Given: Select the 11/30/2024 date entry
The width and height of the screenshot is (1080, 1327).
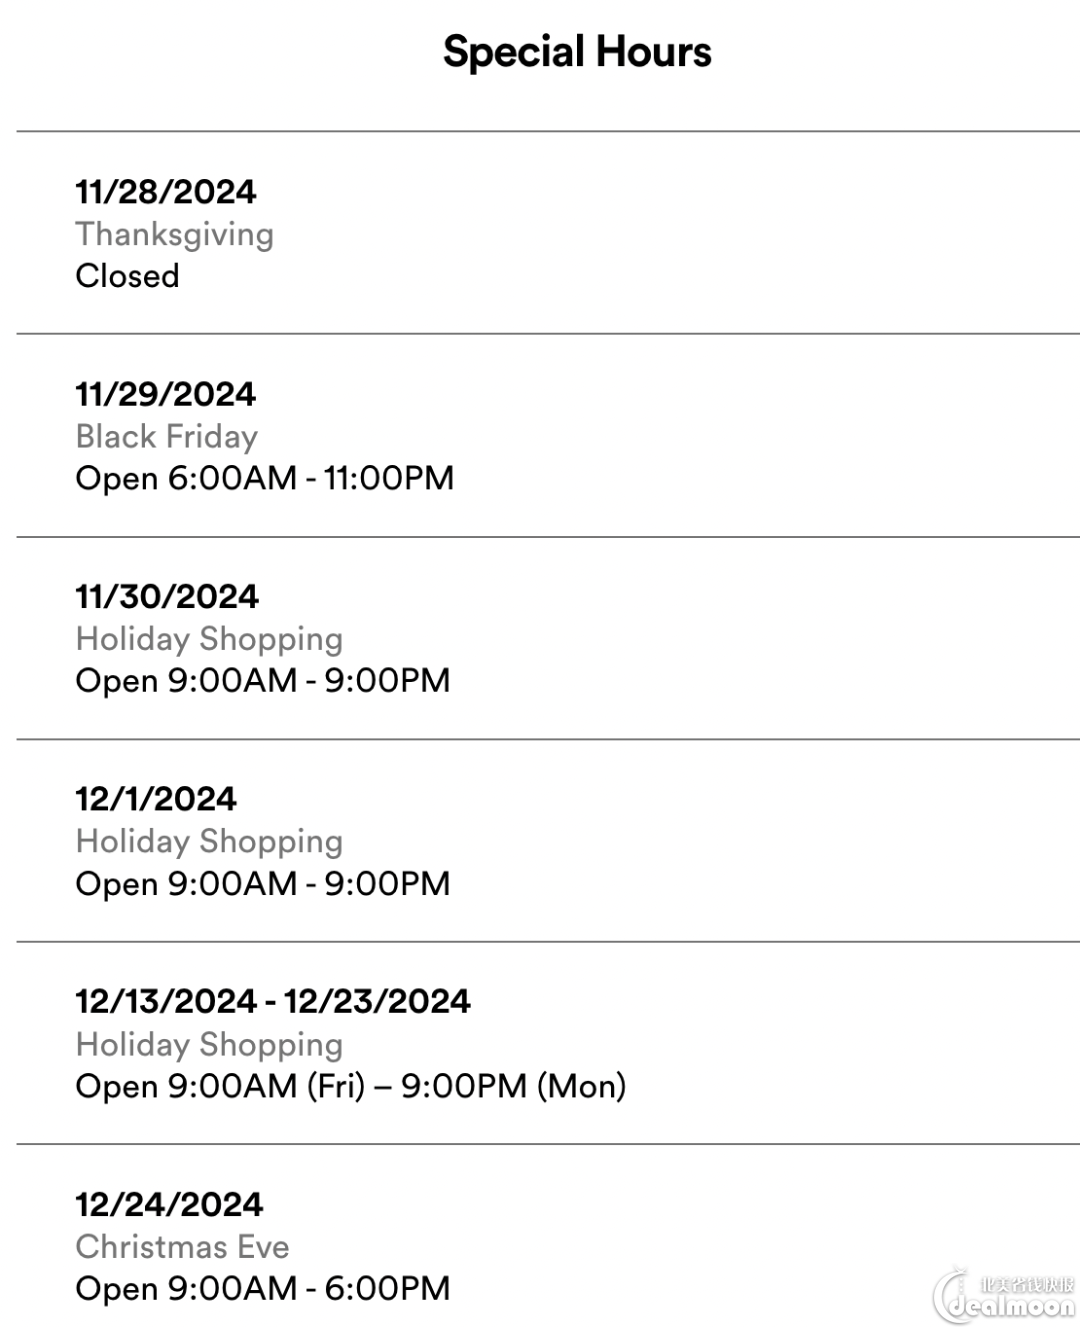Looking at the screenshot, I should click(x=167, y=597).
